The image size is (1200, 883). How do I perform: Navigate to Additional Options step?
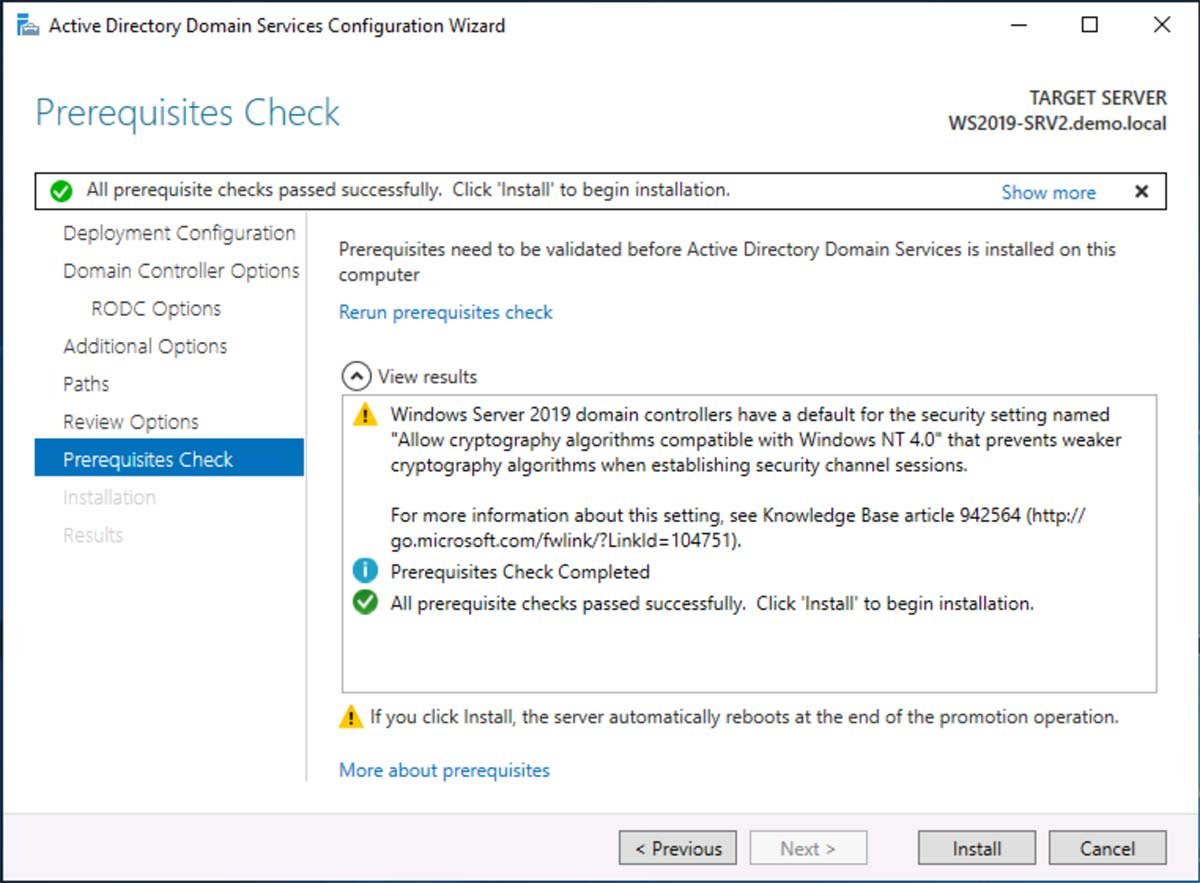(145, 346)
